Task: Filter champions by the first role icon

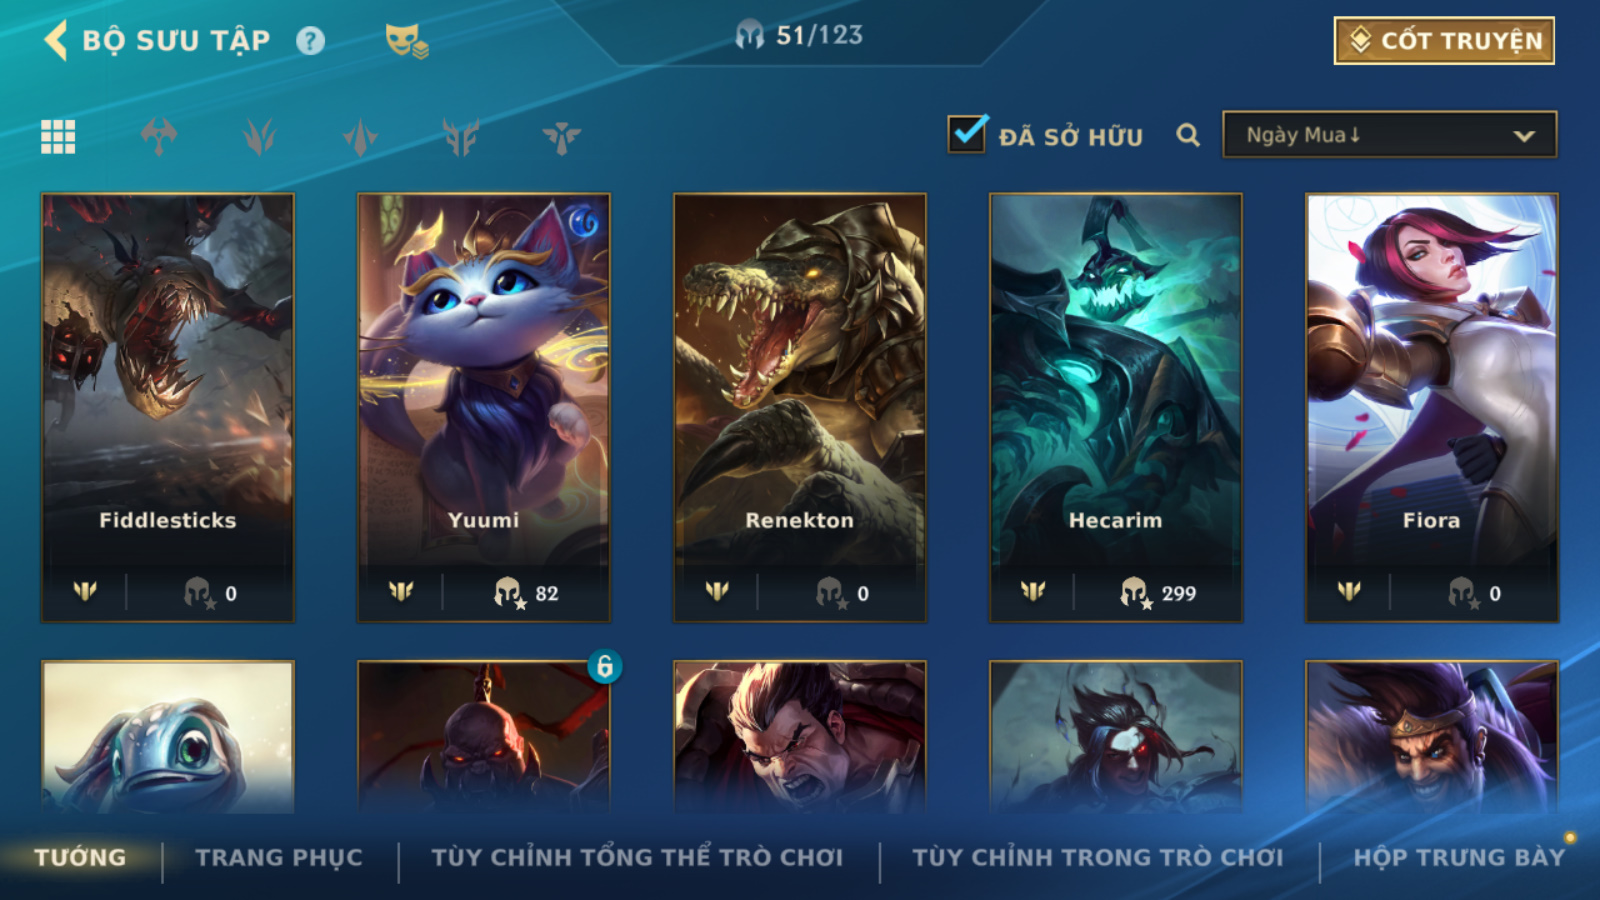Action: click(x=159, y=136)
